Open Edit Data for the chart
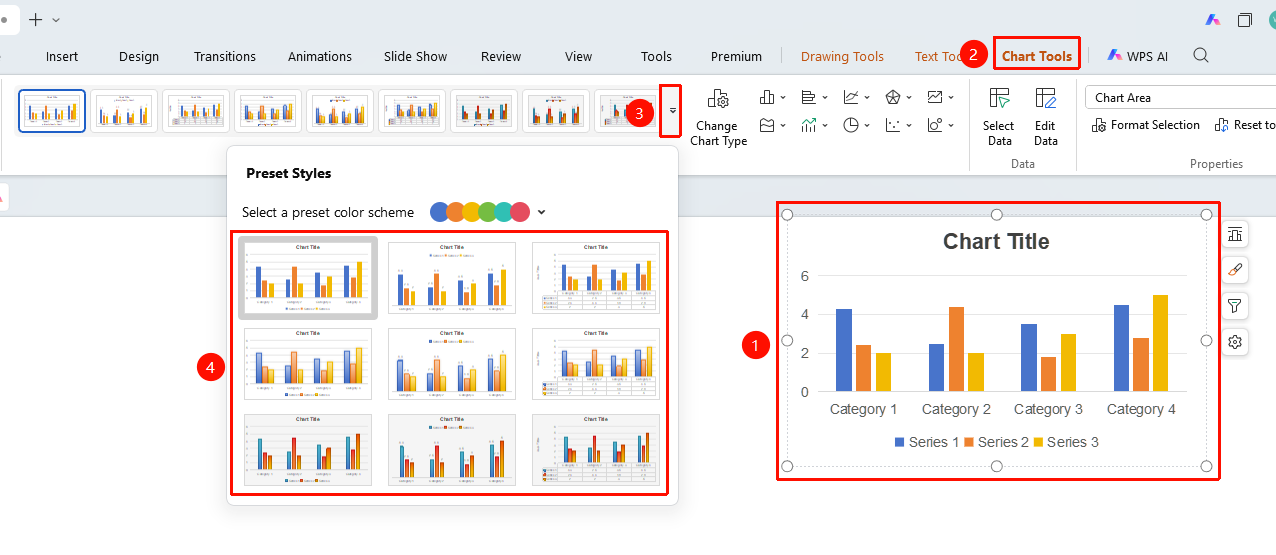 coord(1045,117)
